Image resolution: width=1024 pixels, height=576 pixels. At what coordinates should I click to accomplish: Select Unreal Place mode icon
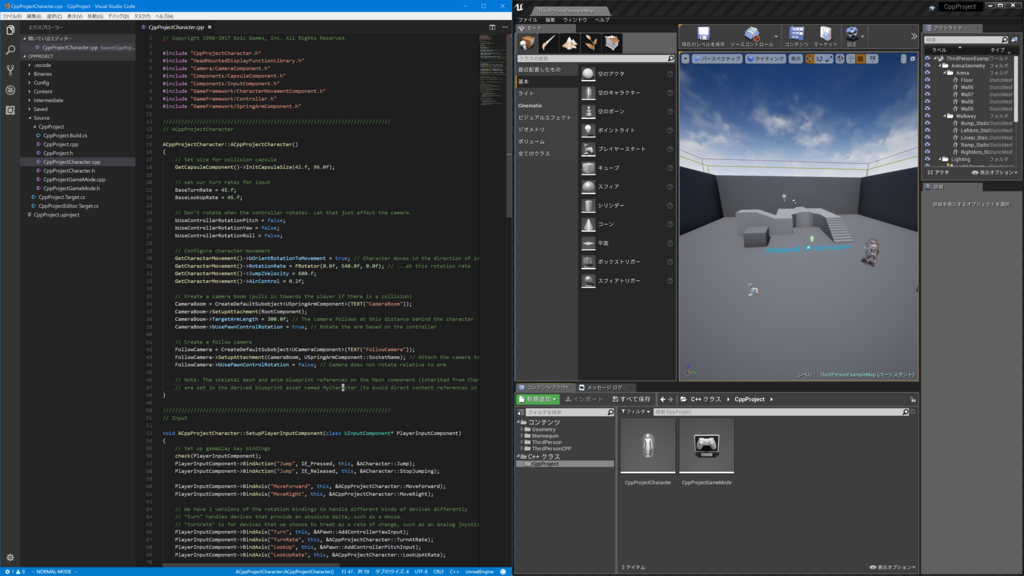point(527,43)
